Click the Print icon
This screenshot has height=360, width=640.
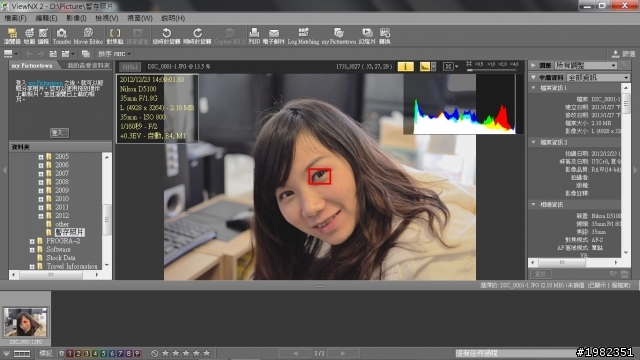[x=254, y=36]
